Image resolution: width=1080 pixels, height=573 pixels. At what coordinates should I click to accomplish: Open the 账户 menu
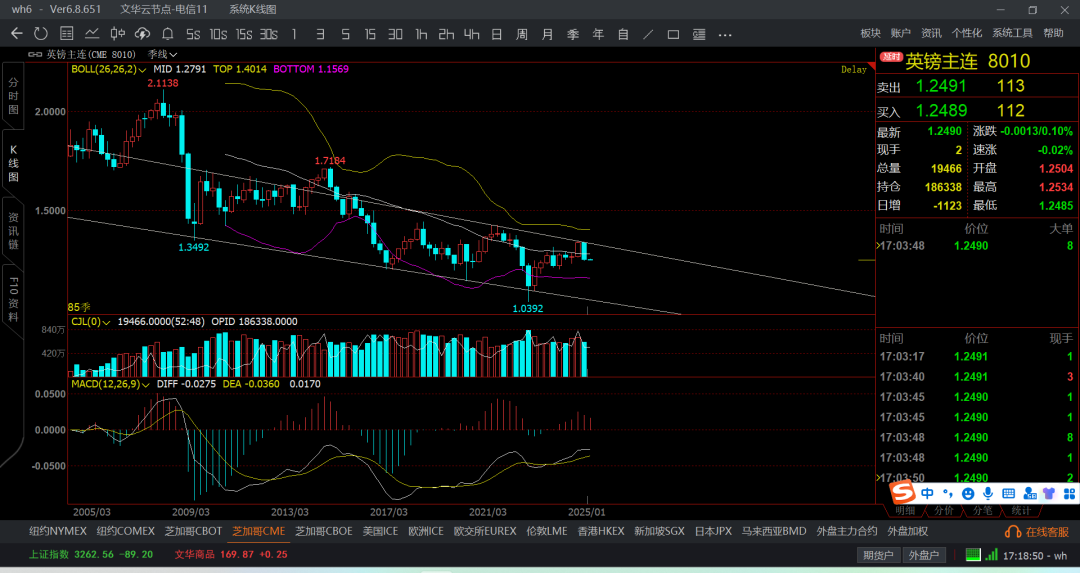click(x=900, y=33)
